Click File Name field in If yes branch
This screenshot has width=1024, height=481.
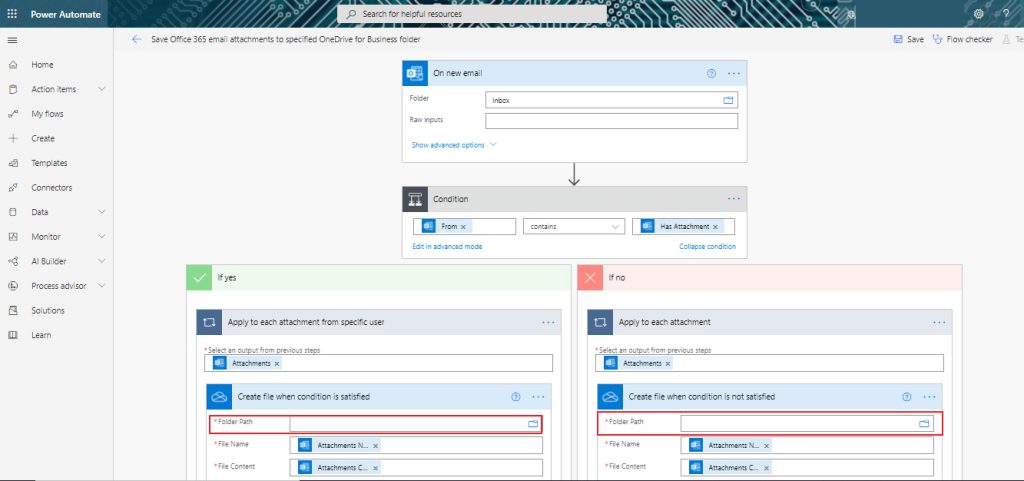(416, 445)
